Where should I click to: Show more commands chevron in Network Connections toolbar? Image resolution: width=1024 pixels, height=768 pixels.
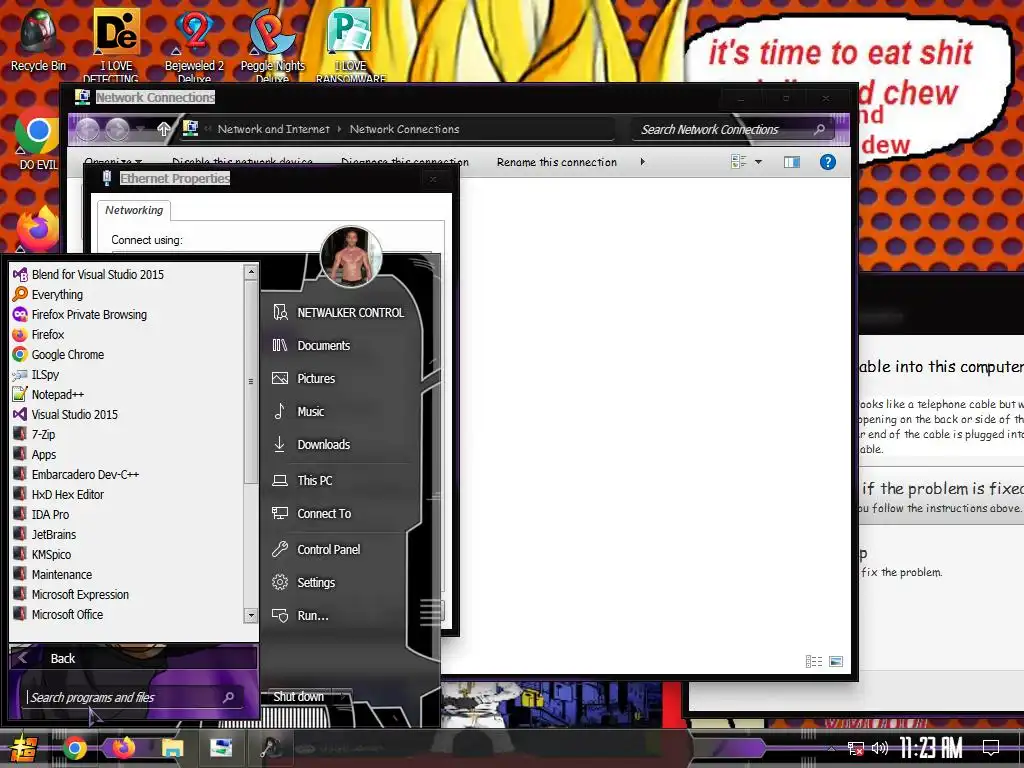point(643,162)
